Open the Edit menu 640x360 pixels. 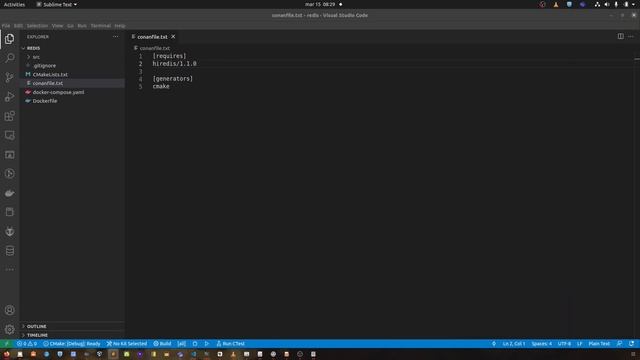pyautogui.click(x=18, y=26)
